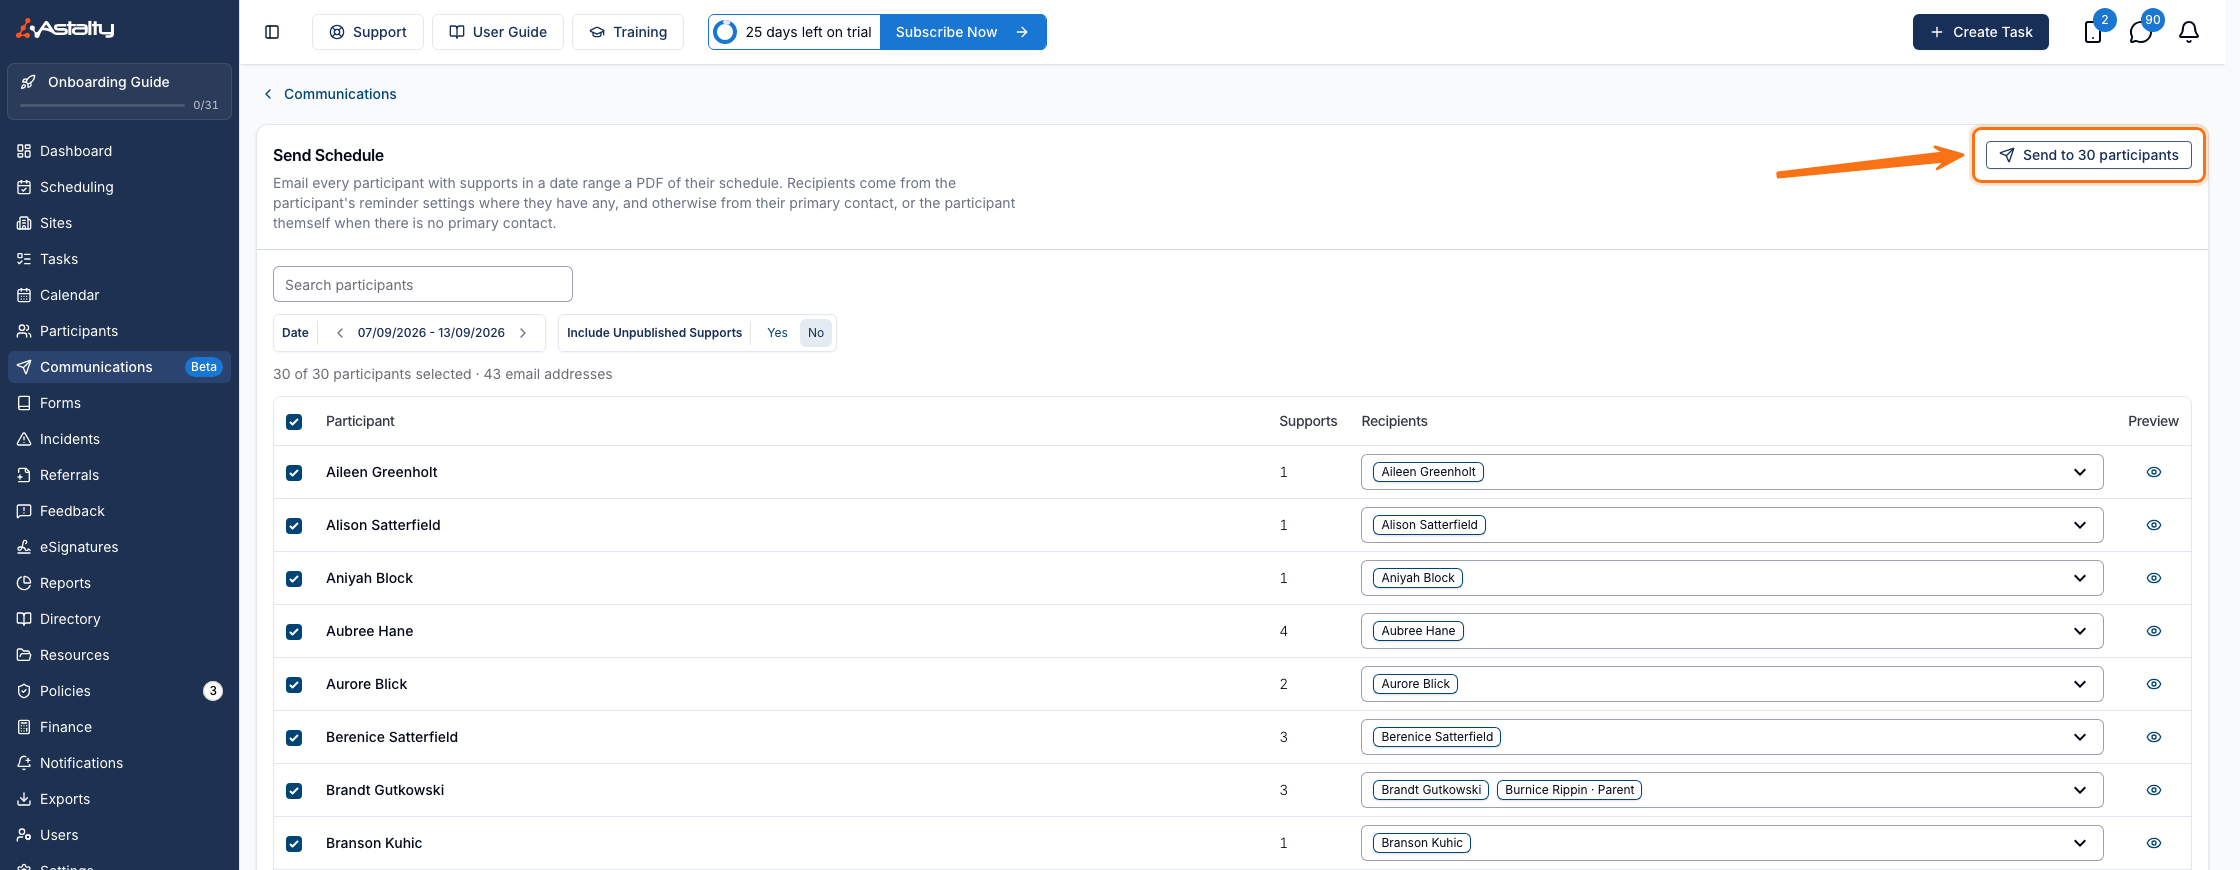The image size is (2240, 870).
Task: Click the Exports download icon
Action: [24, 799]
